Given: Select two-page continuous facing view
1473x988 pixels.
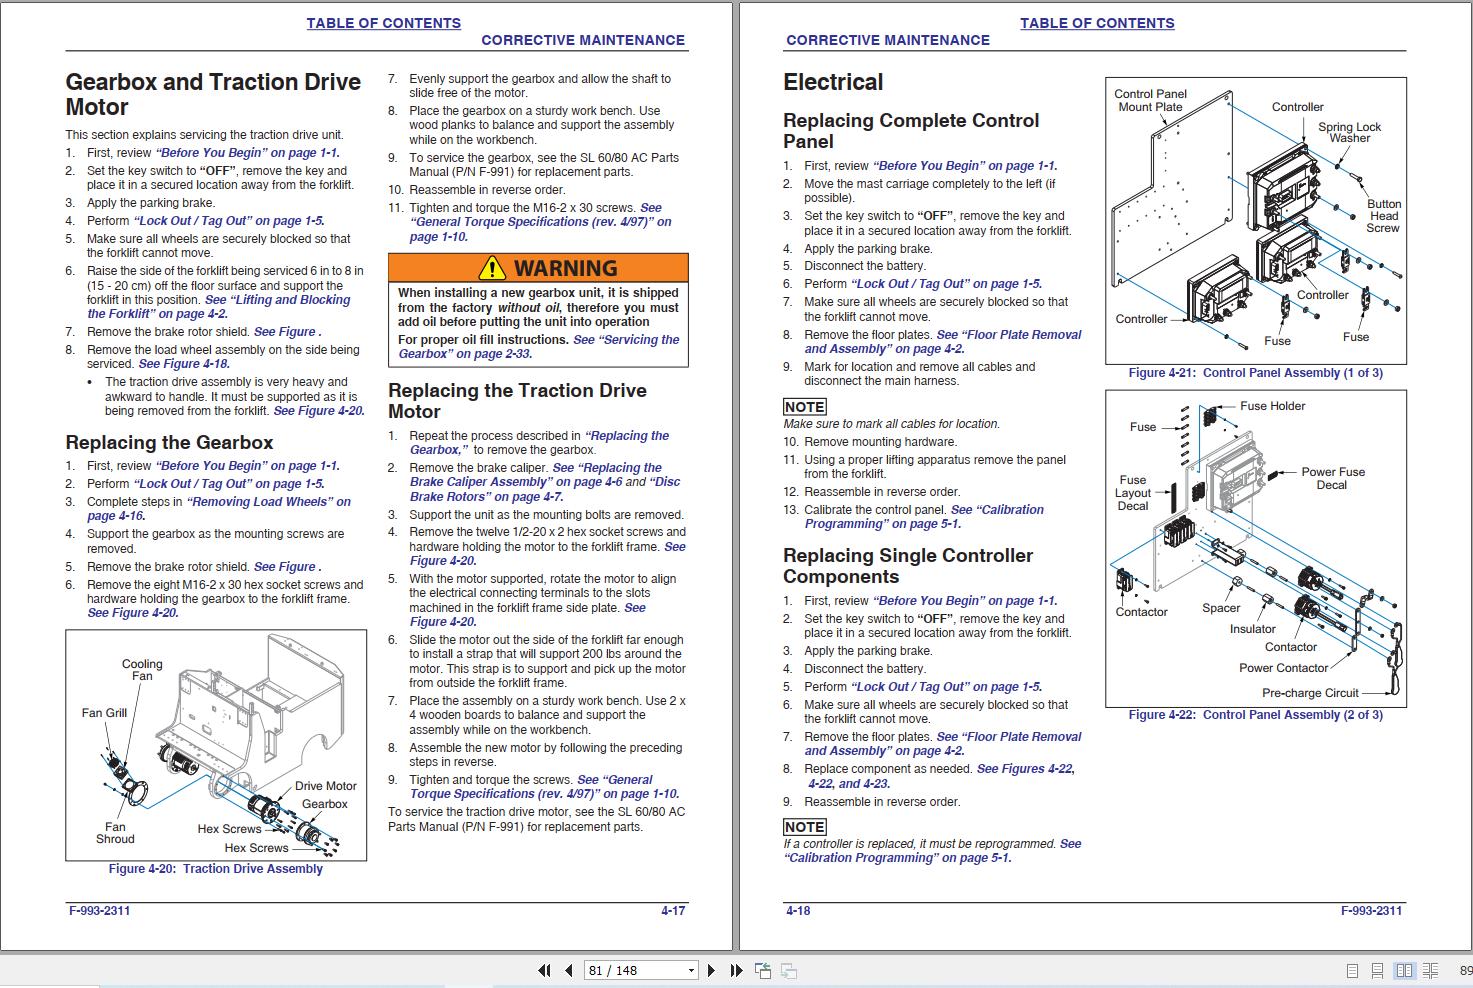Looking at the screenshot, I should [1431, 970].
